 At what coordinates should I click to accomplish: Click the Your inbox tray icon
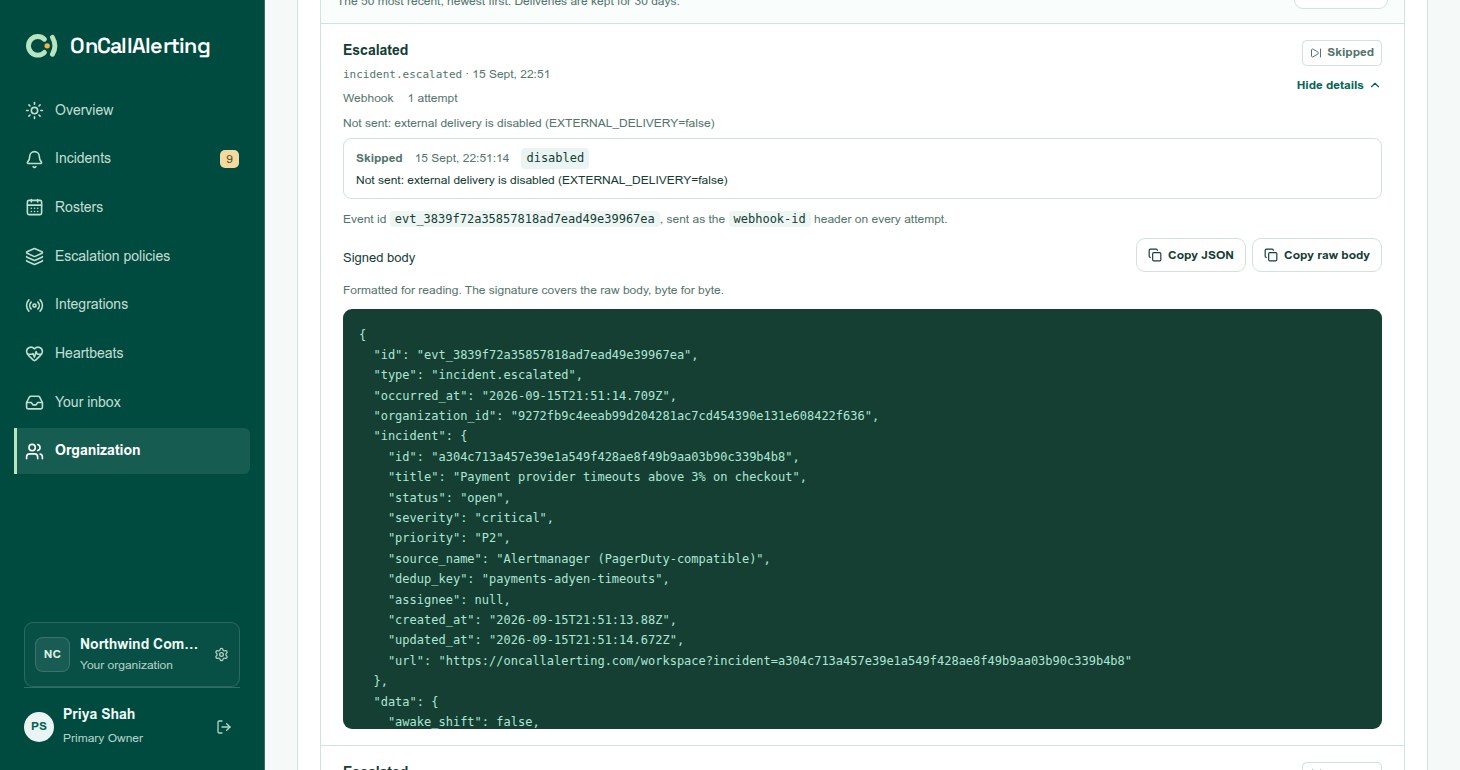pos(35,402)
